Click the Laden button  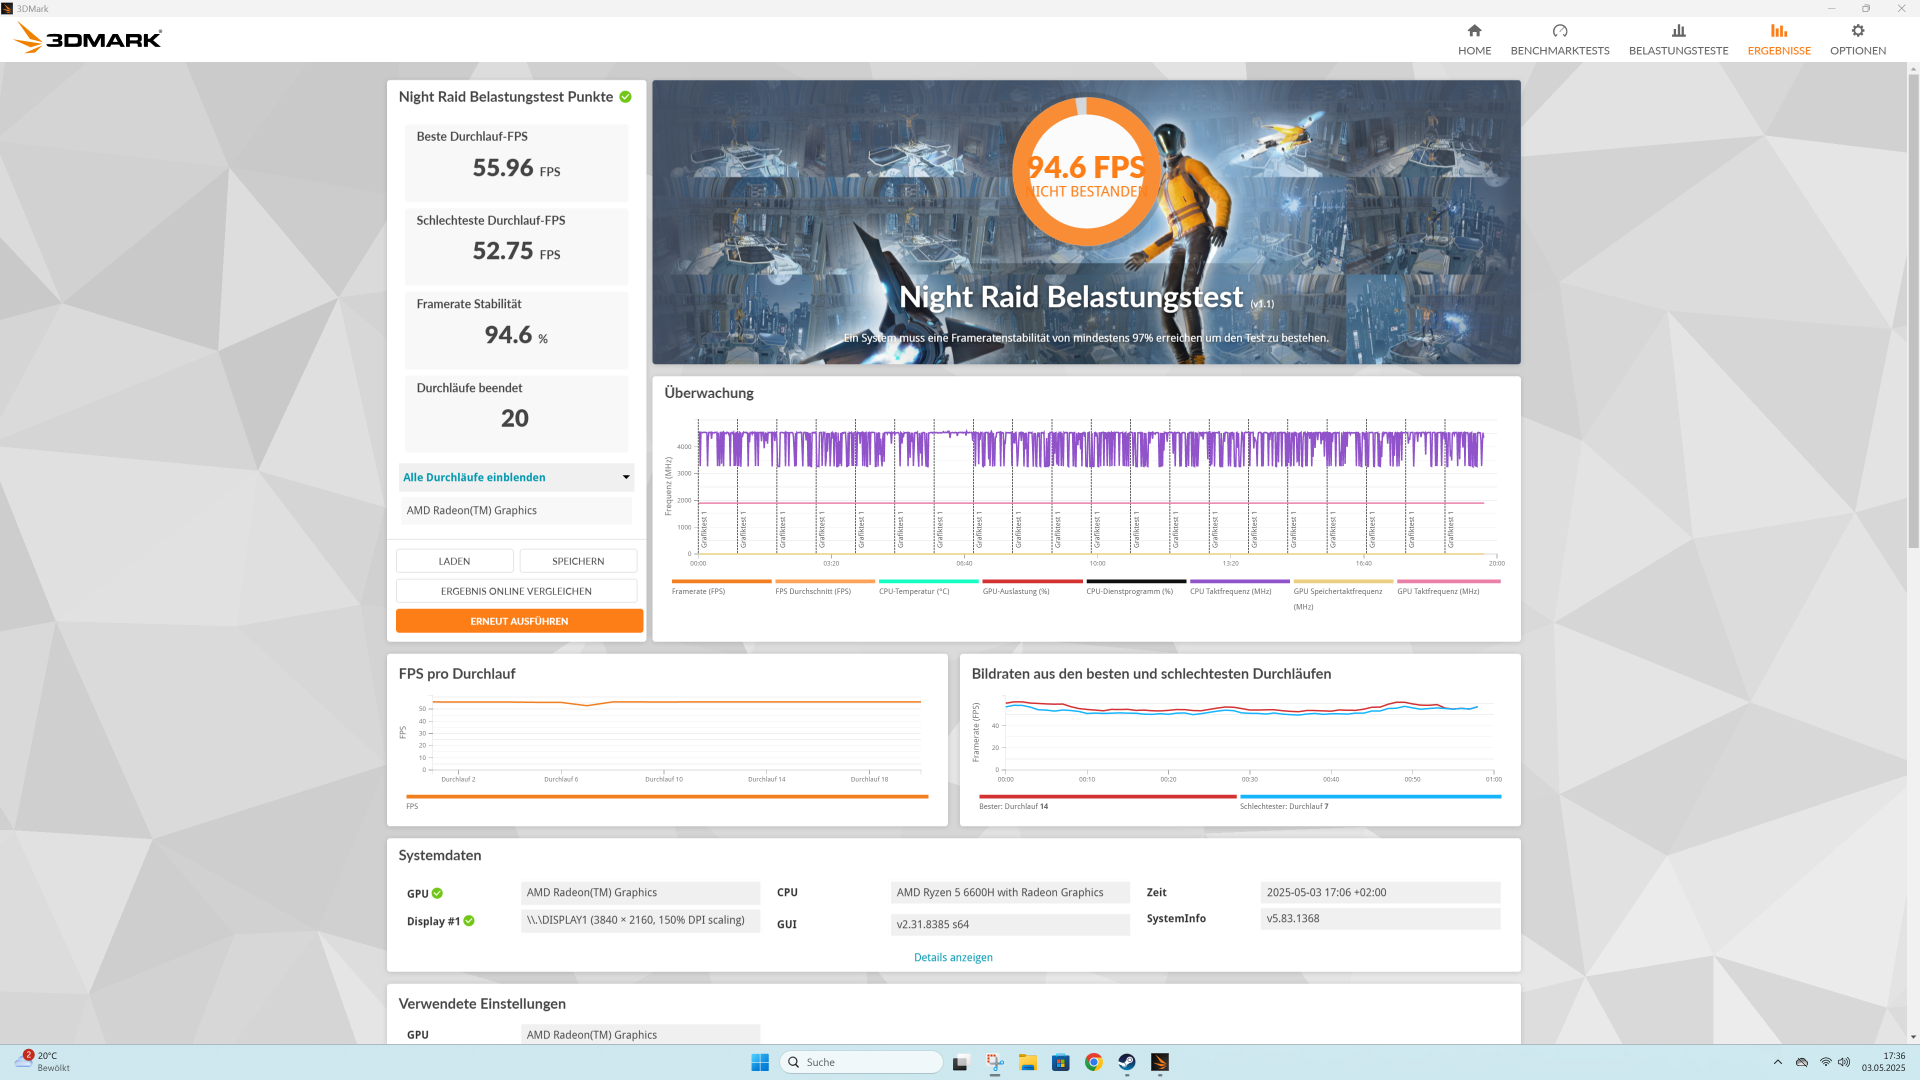pos(454,561)
